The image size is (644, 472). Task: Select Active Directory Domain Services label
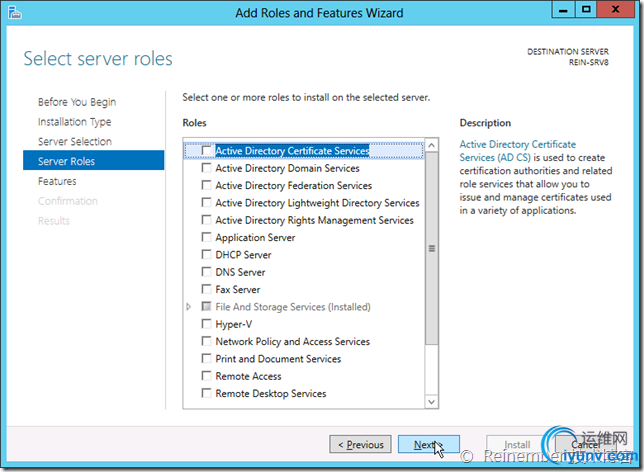tap(288, 168)
